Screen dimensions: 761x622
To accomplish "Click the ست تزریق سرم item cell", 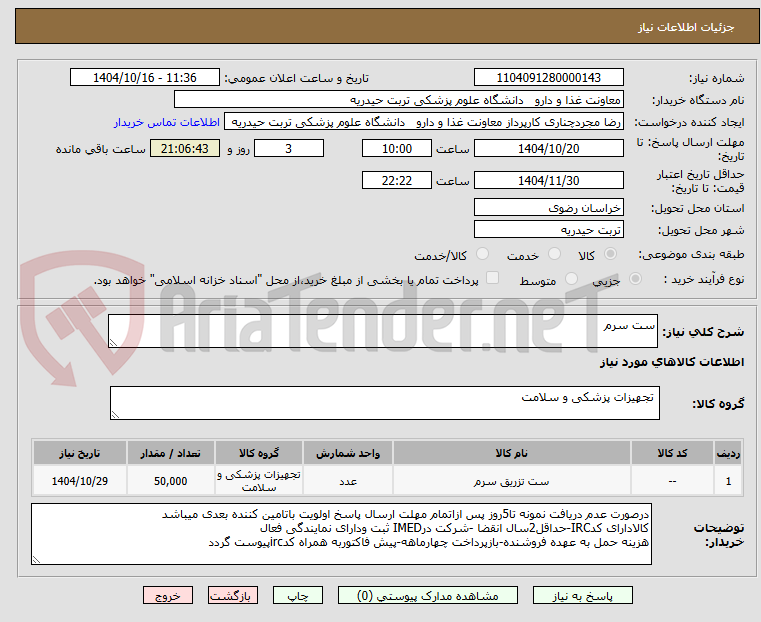I will (x=512, y=481).
